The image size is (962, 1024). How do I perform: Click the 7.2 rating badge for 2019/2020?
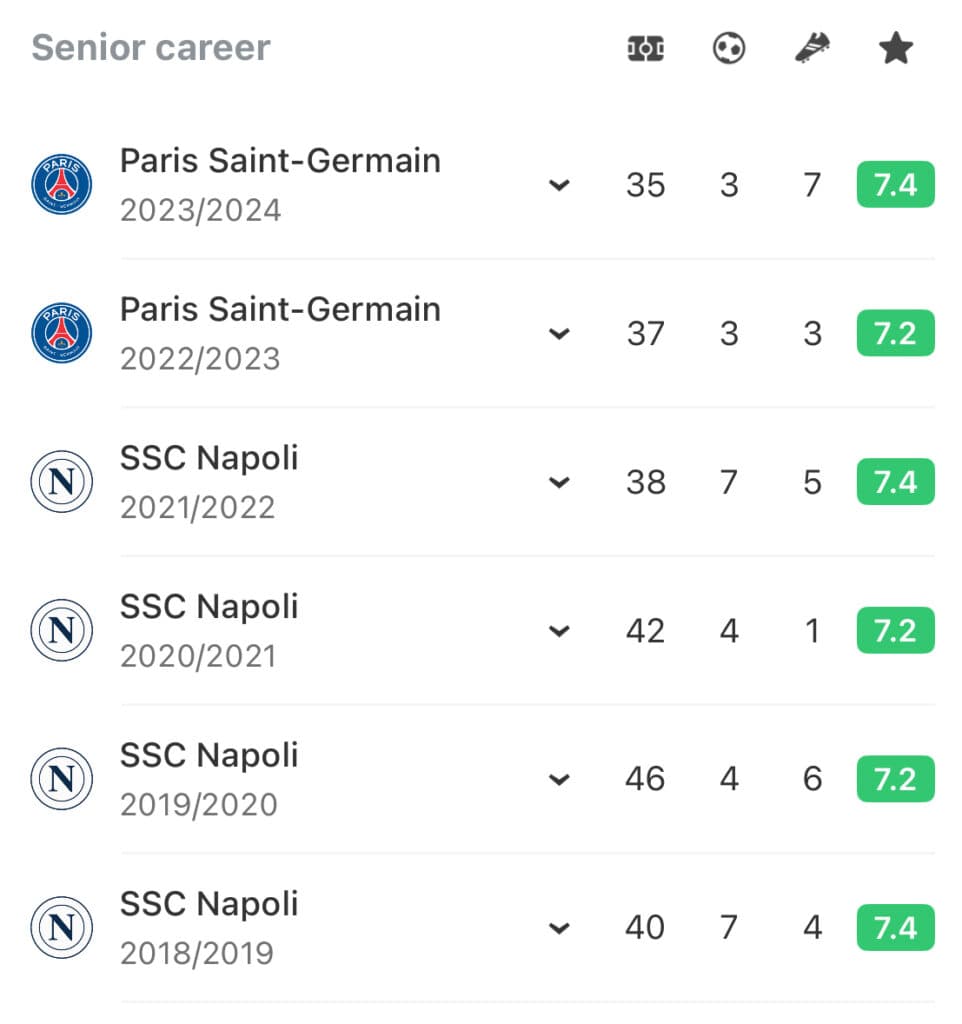(895, 778)
